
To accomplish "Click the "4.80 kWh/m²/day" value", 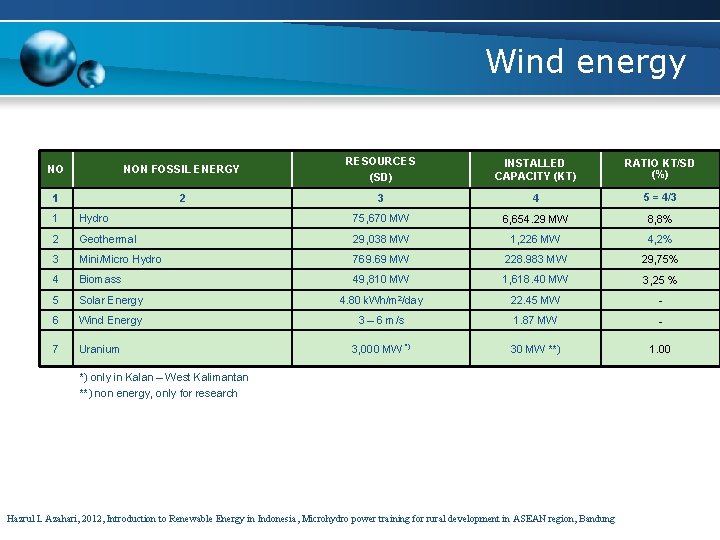I will click(x=381, y=300).
